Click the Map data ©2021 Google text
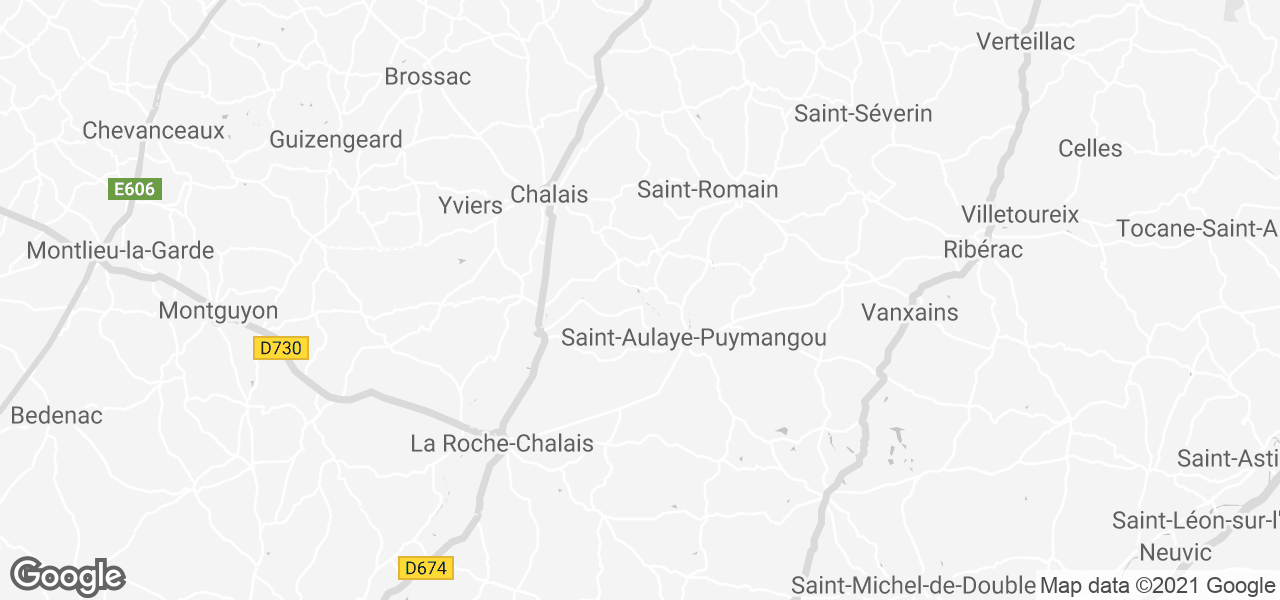Viewport: 1280px width, 600px height. (x=1157, y=586)
